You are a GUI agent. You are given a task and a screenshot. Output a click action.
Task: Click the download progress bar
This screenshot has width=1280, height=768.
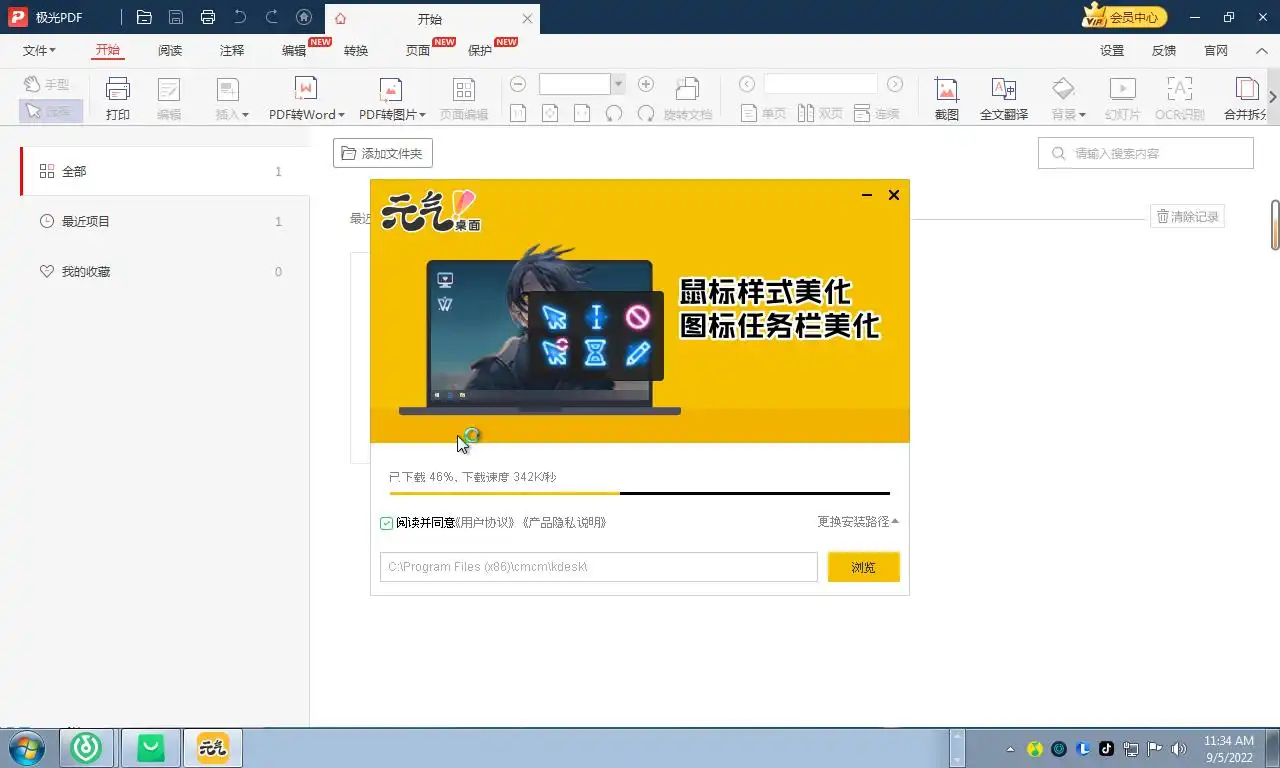pos(640,493)
